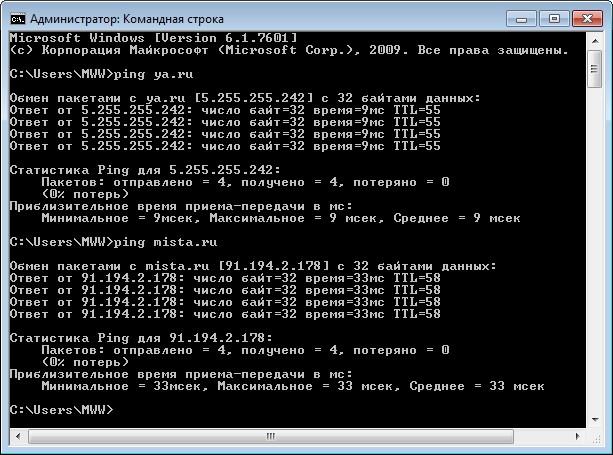Click 'Статистика Ping для 91.194.2.178:'
Screen dimensions: 613x455
pos(141,338)
